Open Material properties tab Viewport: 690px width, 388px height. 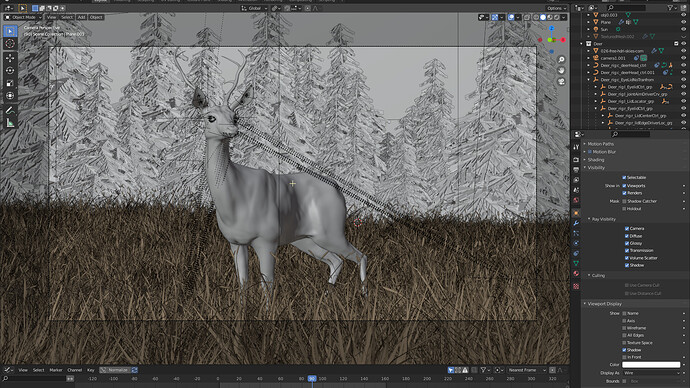[x=576, y=274]
